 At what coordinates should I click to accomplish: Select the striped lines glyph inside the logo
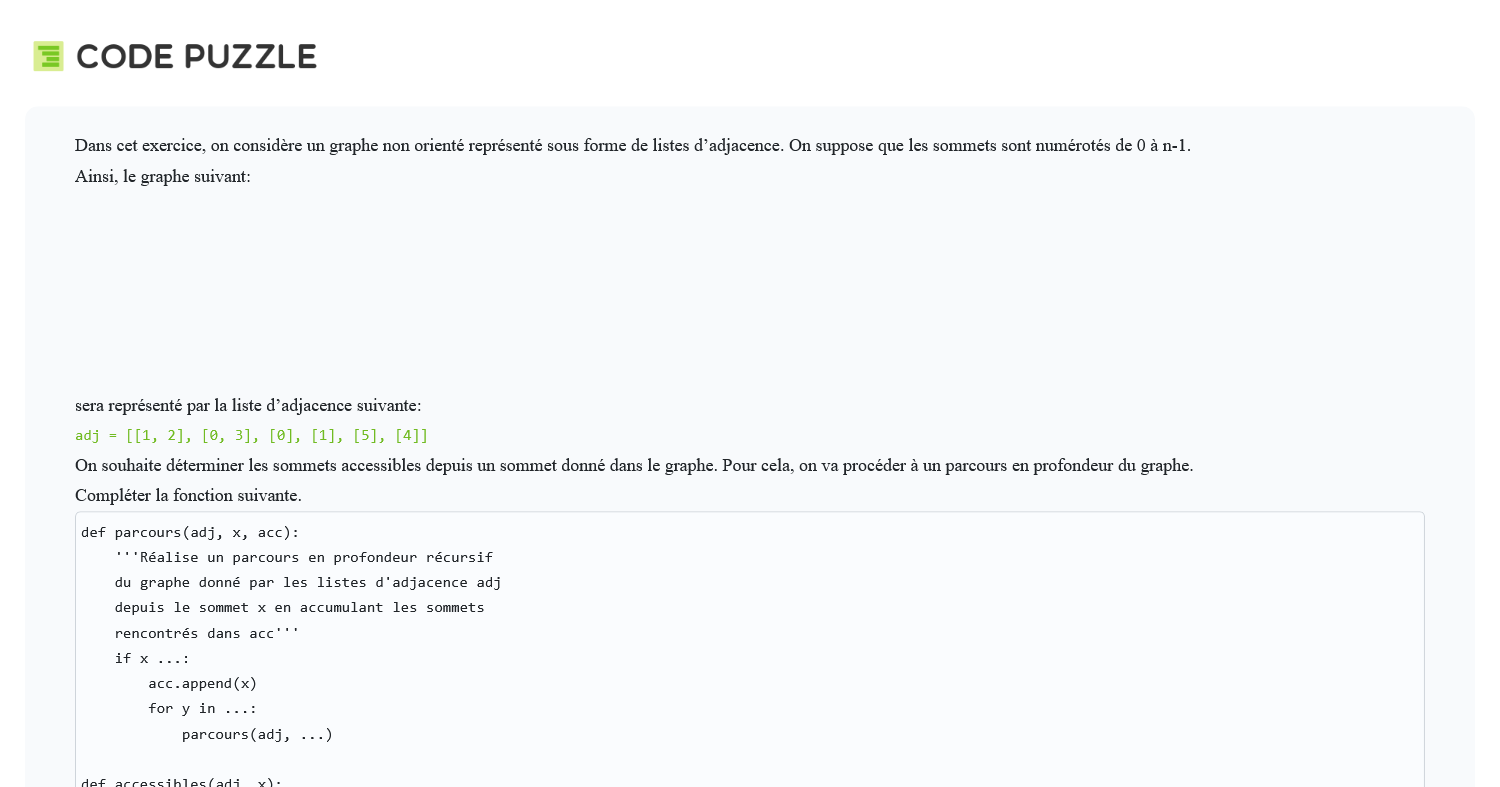click(48, 56)
